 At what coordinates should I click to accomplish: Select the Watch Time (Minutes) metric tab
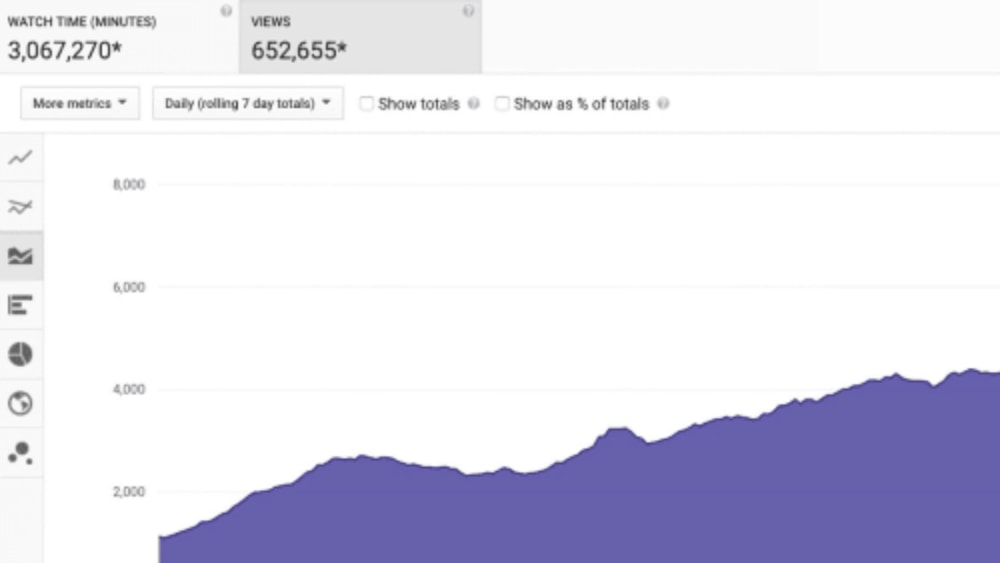click(119, 36)
